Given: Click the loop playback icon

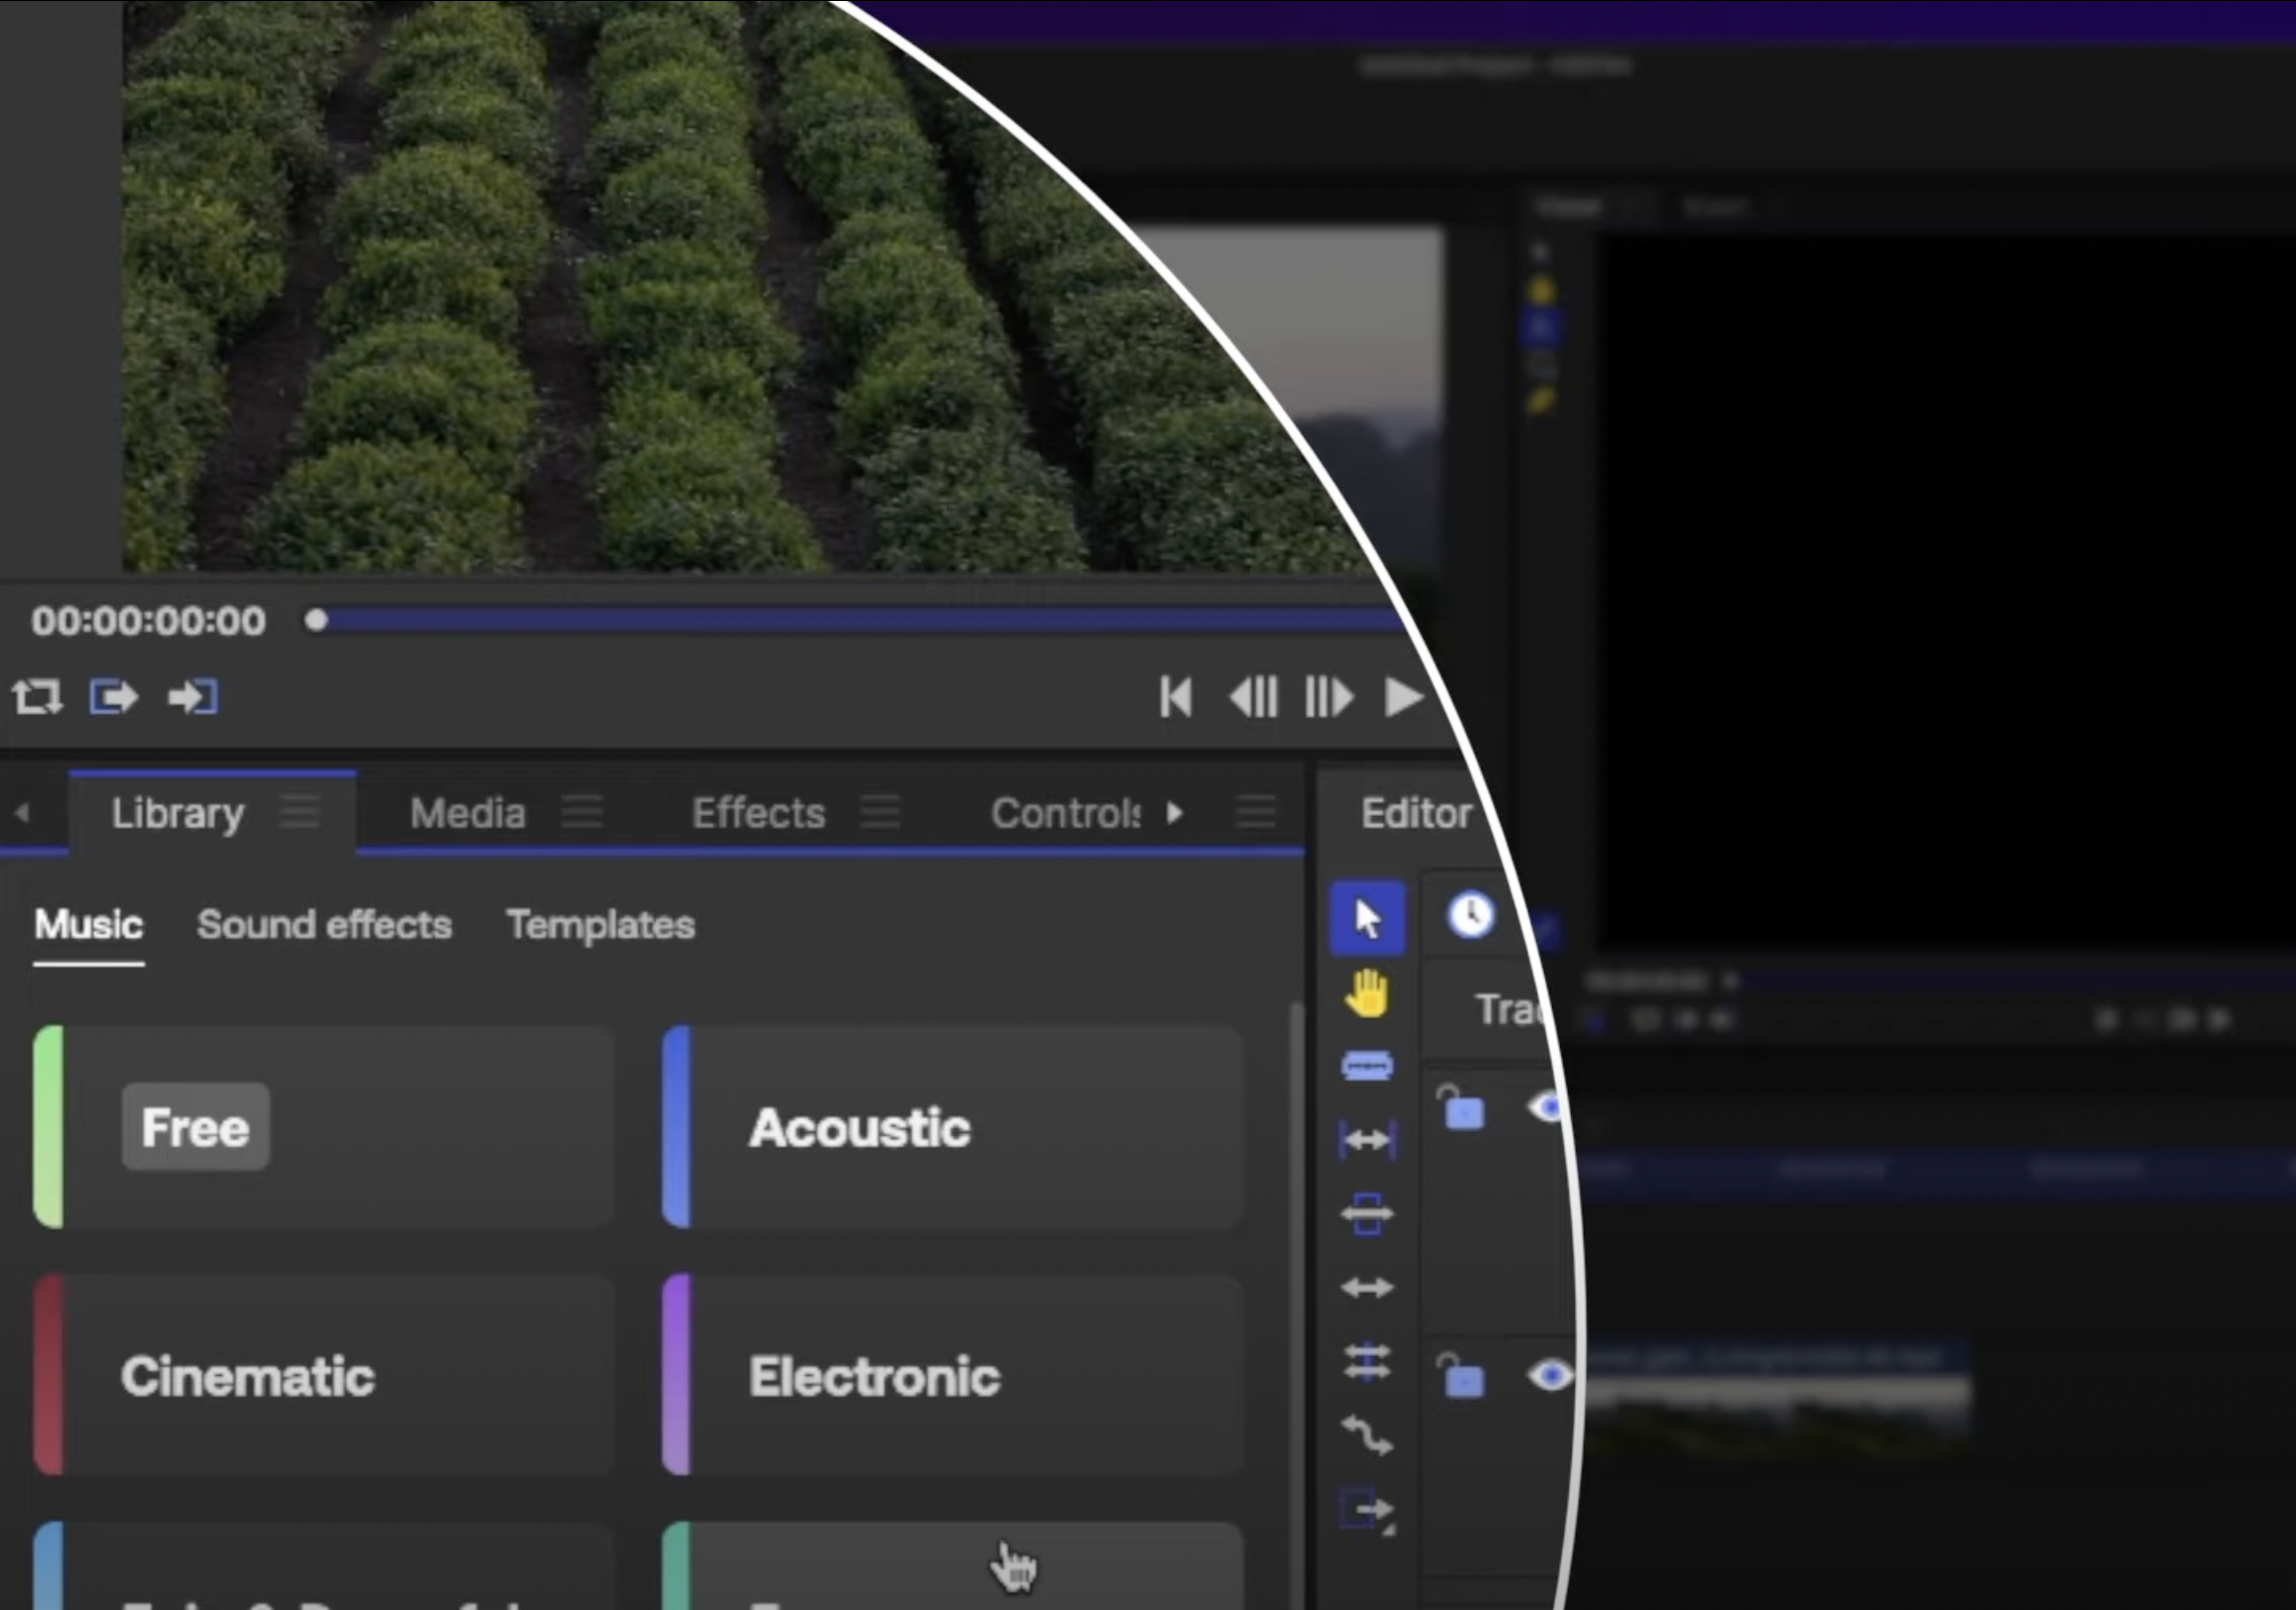Looking at the screenshot, I should [x=37, y=697].
